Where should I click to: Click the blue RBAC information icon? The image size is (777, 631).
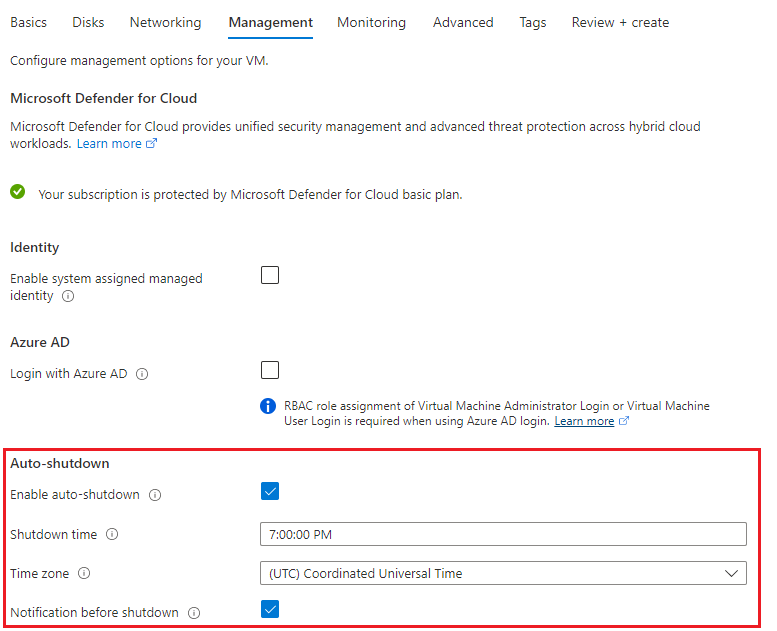(x=268, y=406)
